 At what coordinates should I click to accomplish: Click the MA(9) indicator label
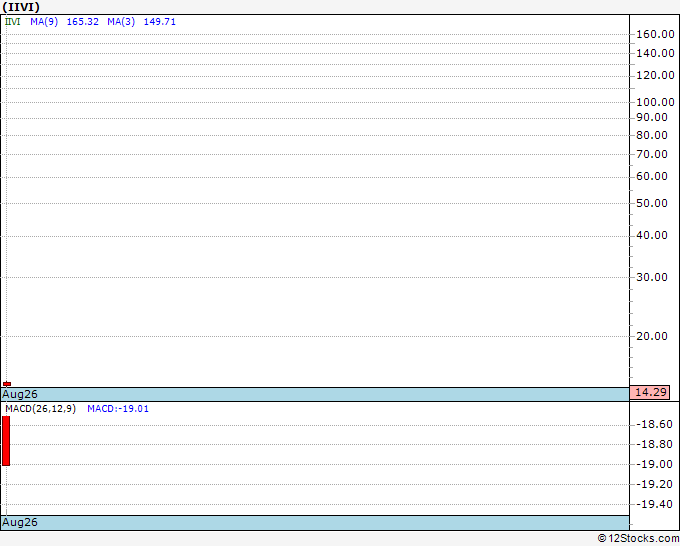pos(44,22)
